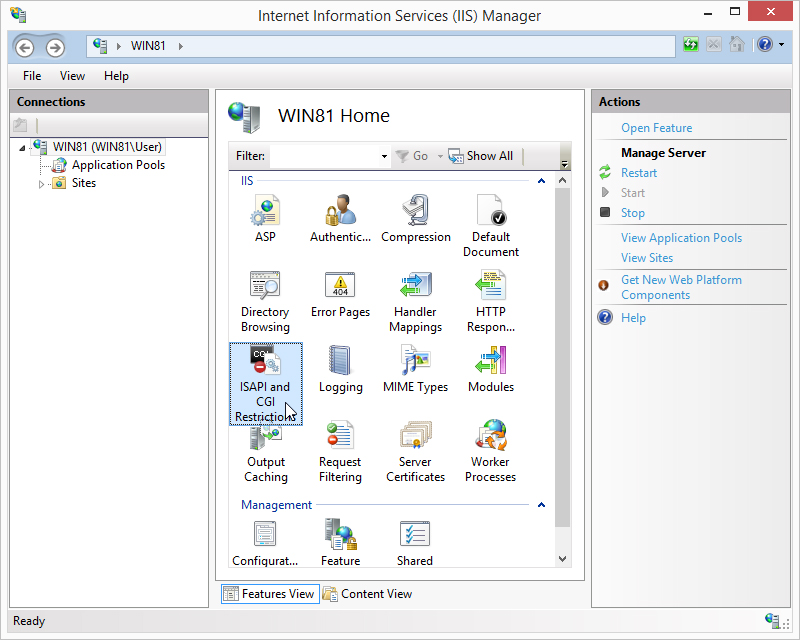Select the Authentication feature icon
The image size is (800, 640).
340,218
